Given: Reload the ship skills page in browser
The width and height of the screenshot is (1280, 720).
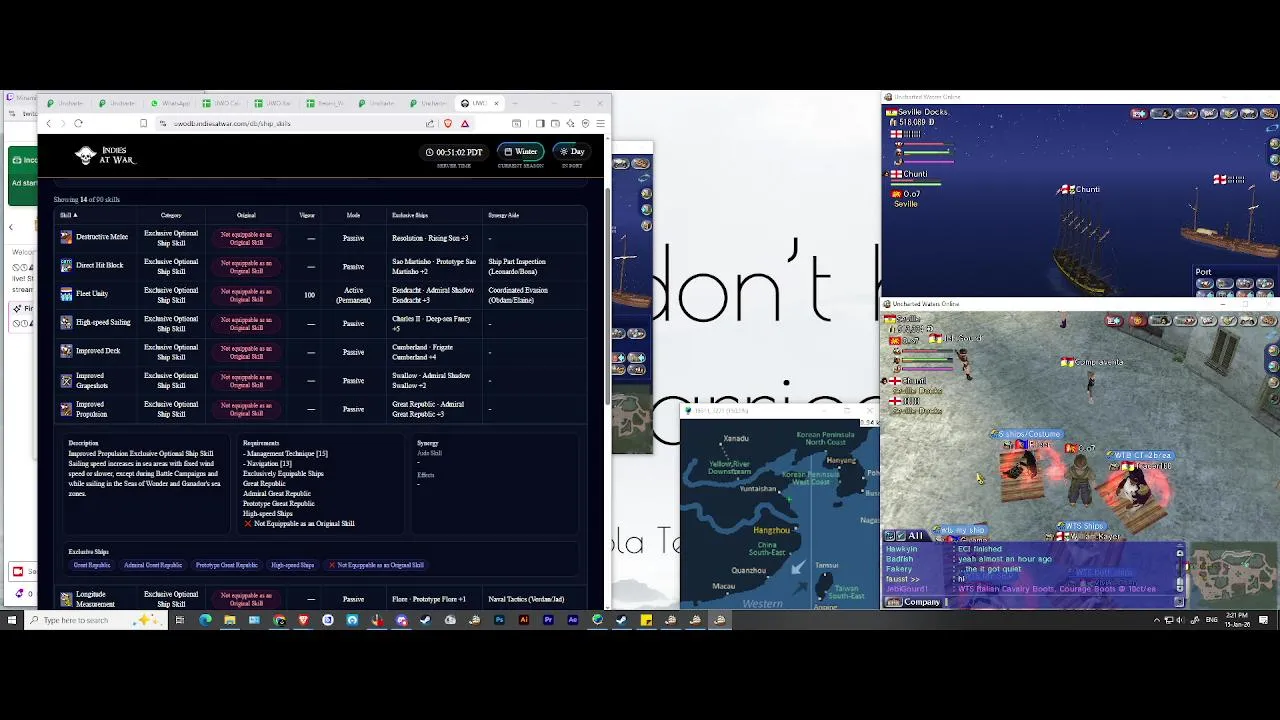Looking at the screenshot, I should [x=78, y=123].
